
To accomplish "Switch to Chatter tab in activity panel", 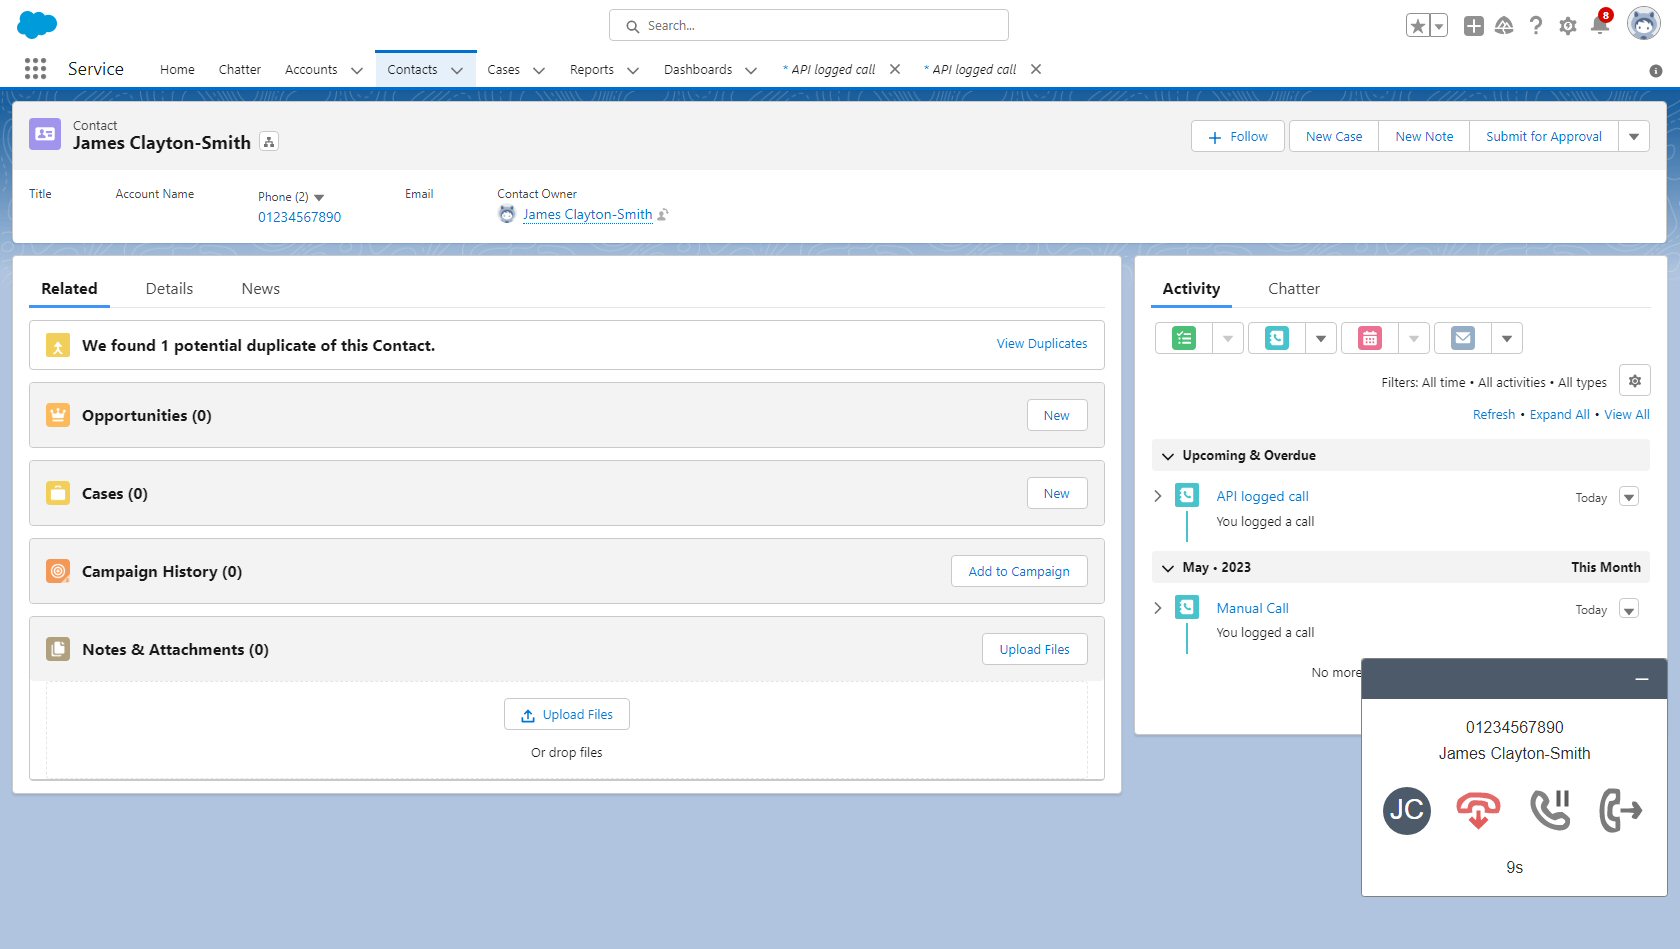I will (x=1293, y=289).
